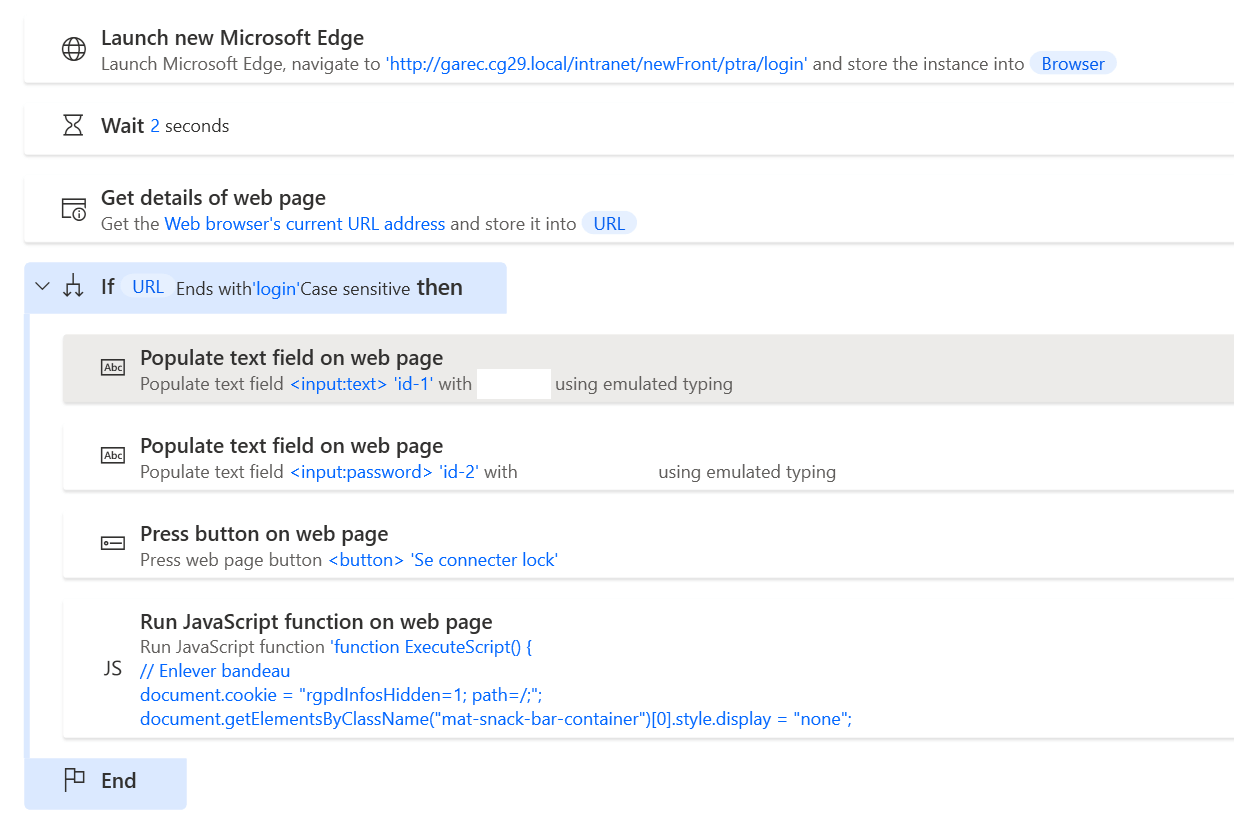The image size is (1234, 819).
Task: Click the 'login' value in the If condition
Action: pos(276,289)
